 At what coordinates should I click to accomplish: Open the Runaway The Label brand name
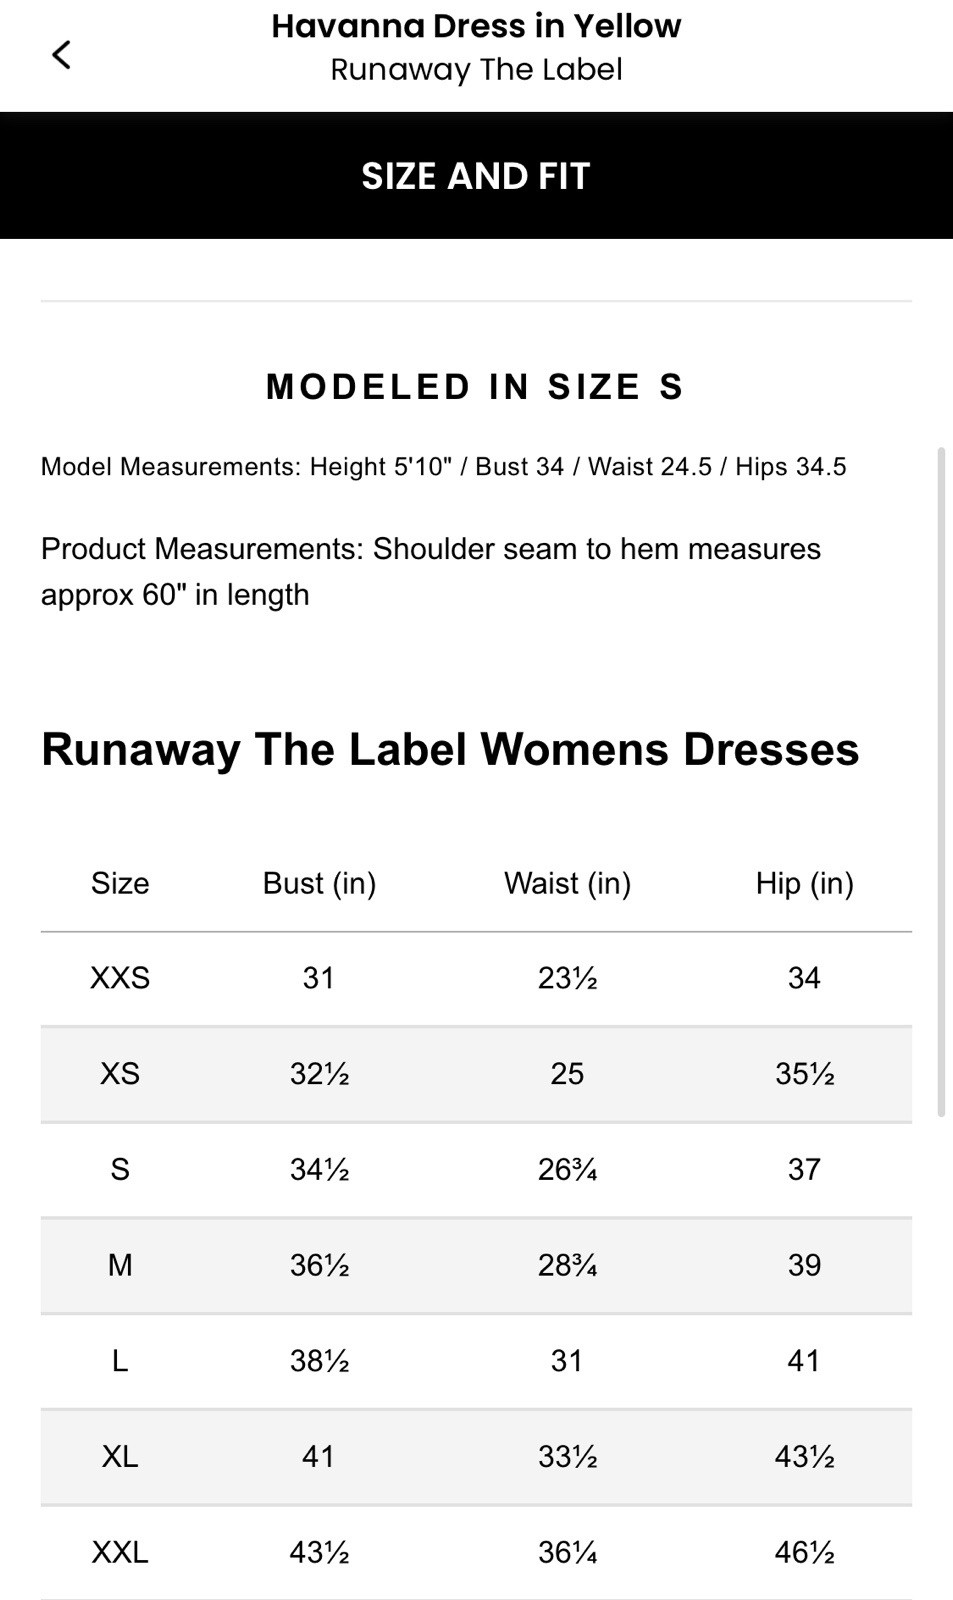(476, 69)
